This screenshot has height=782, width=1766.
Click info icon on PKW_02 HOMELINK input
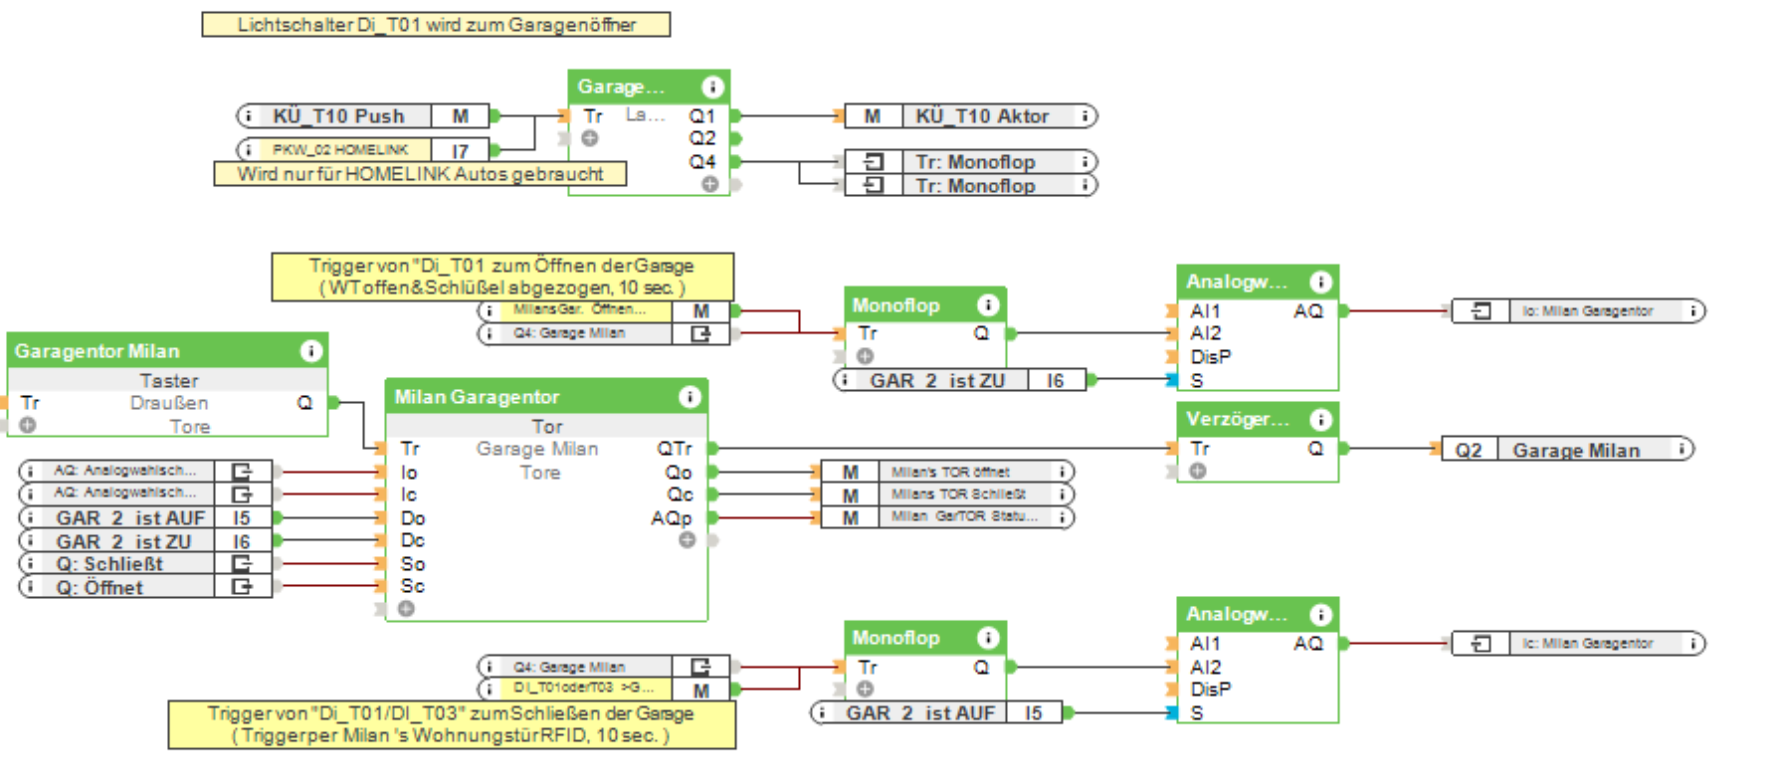pos(248,150)
